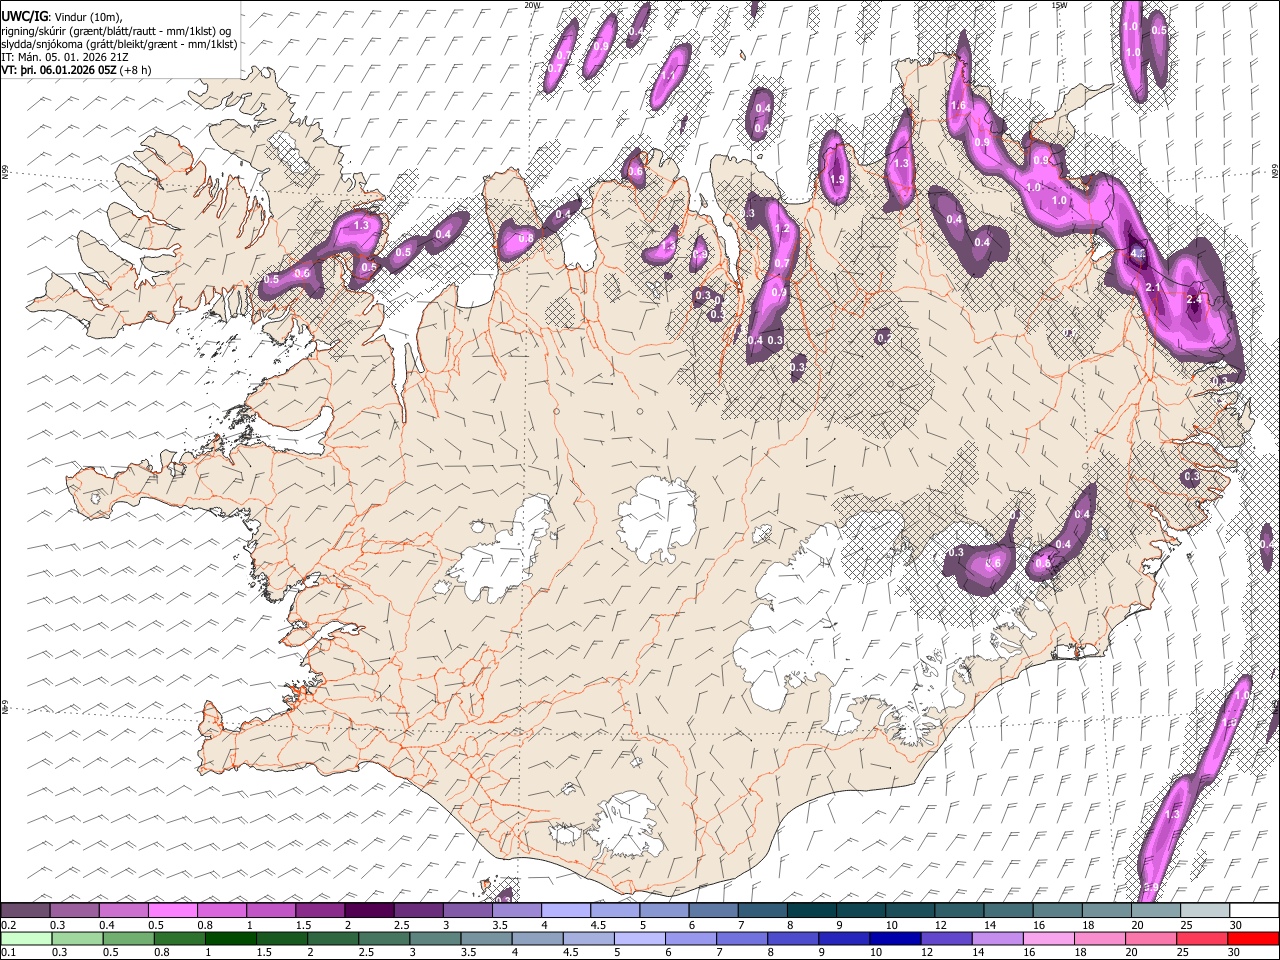
Task: Pick the bright pink 0.5 swatch in upper legend
Action: tap(173, 910)
